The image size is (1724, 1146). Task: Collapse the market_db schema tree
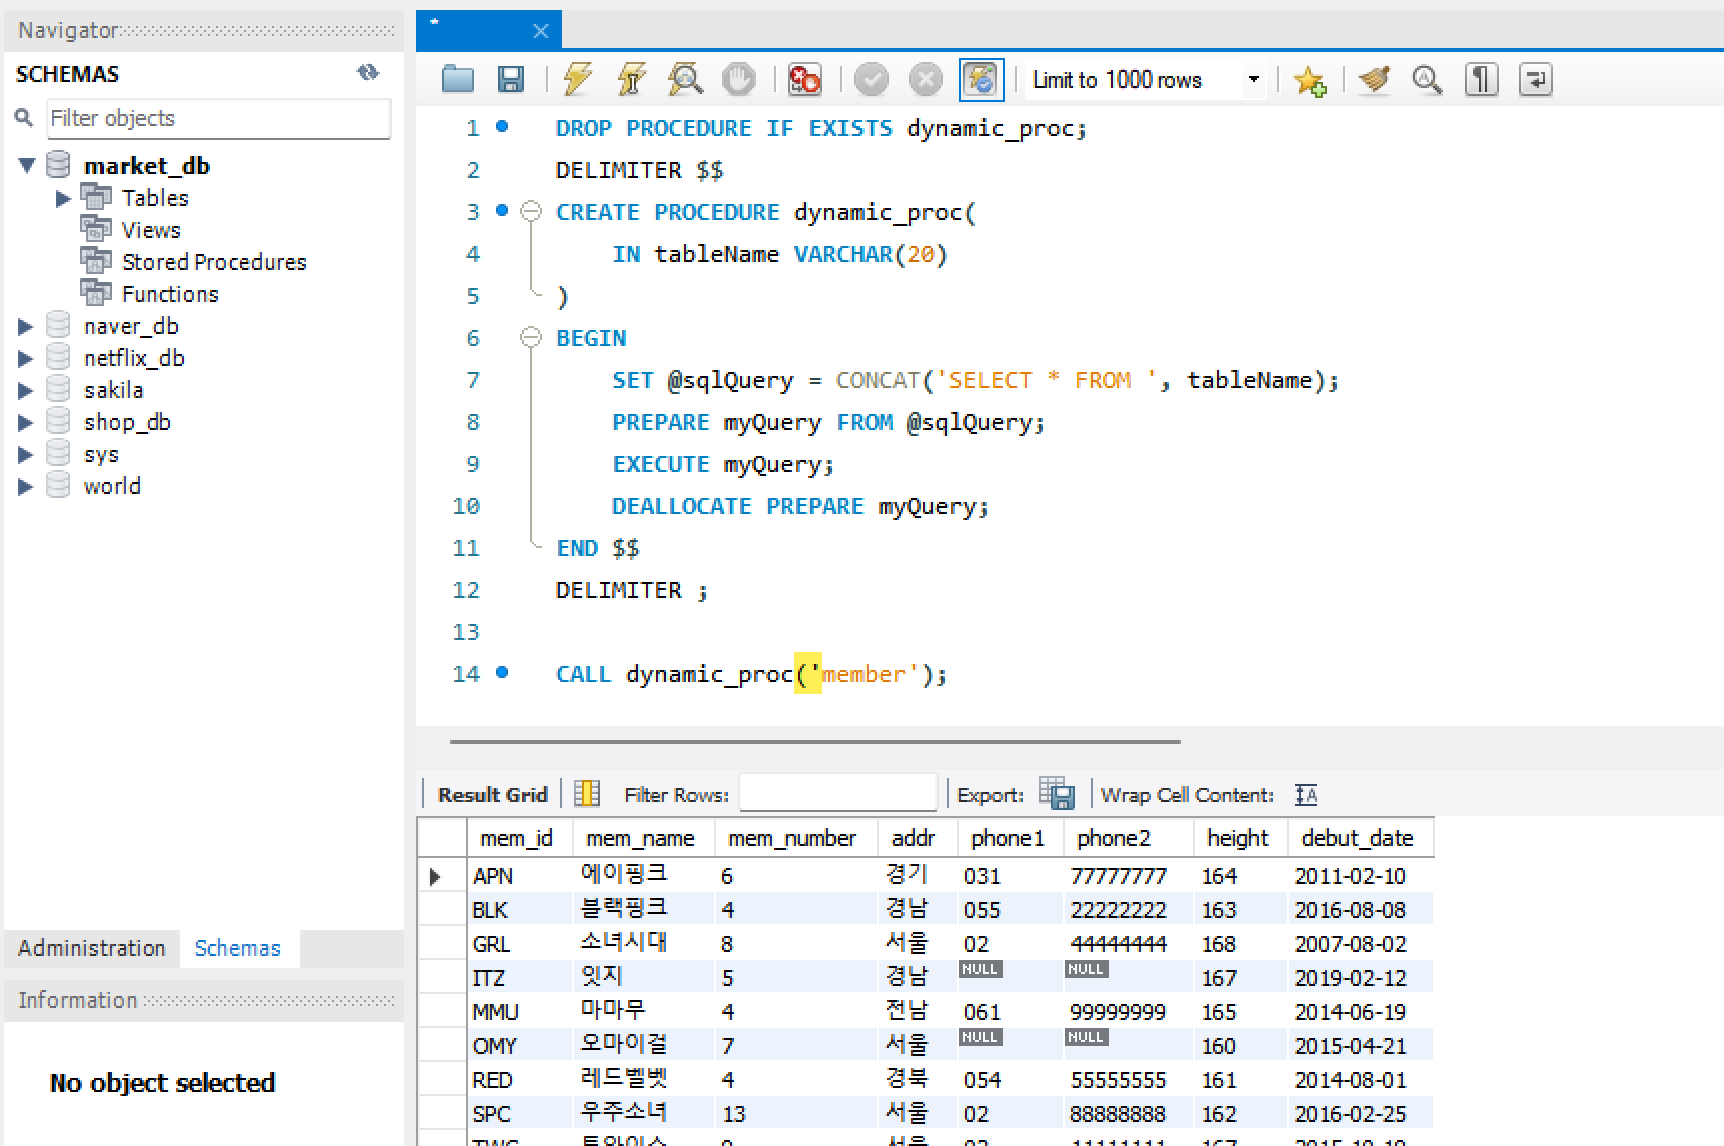point(27,165)
